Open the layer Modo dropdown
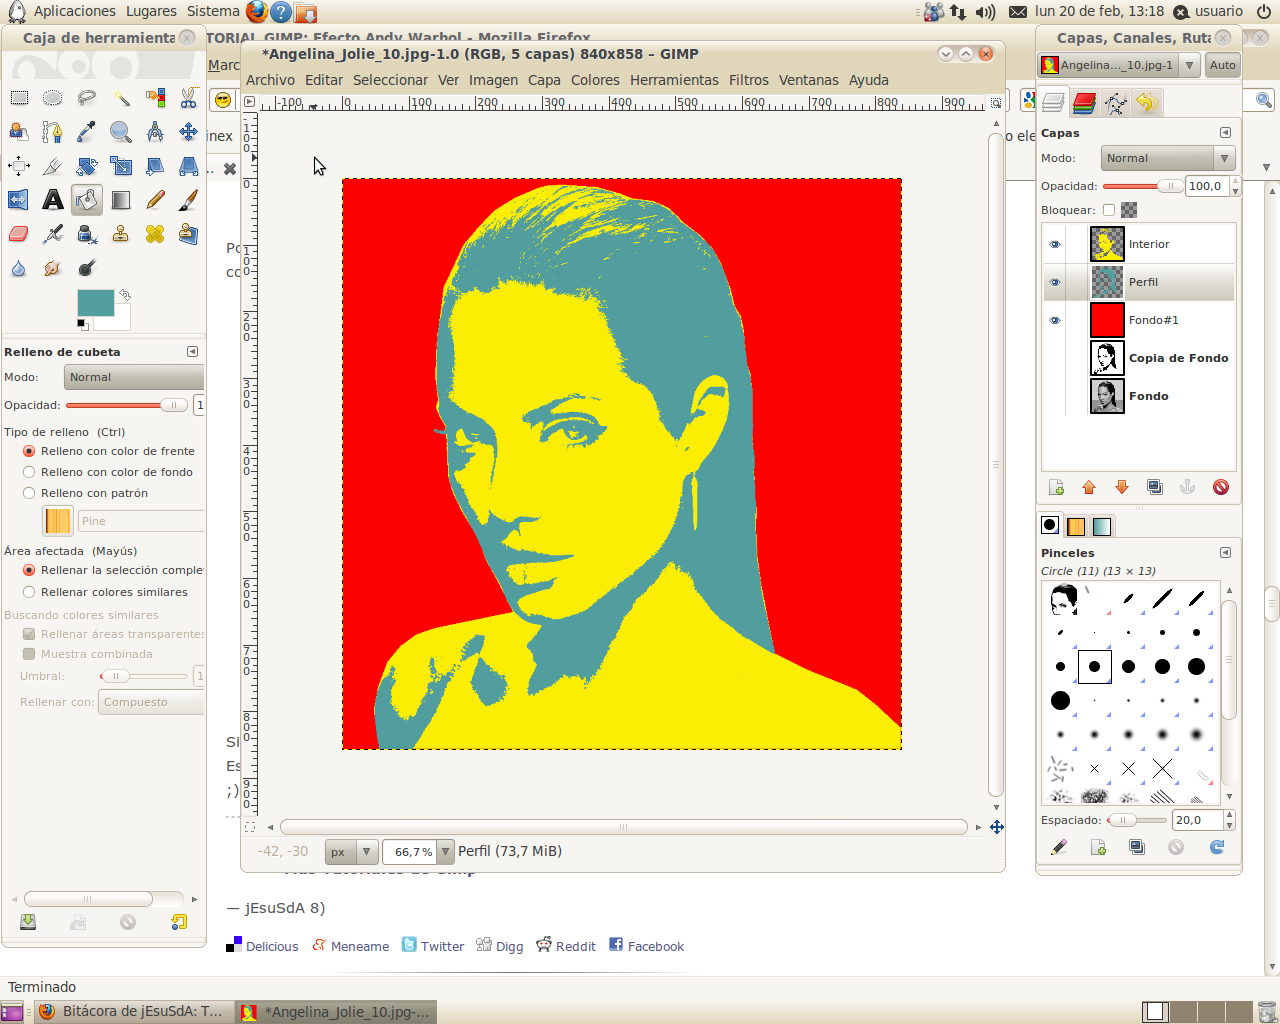Viewport: 1280px width, 1024px height. click(1167, 157)
